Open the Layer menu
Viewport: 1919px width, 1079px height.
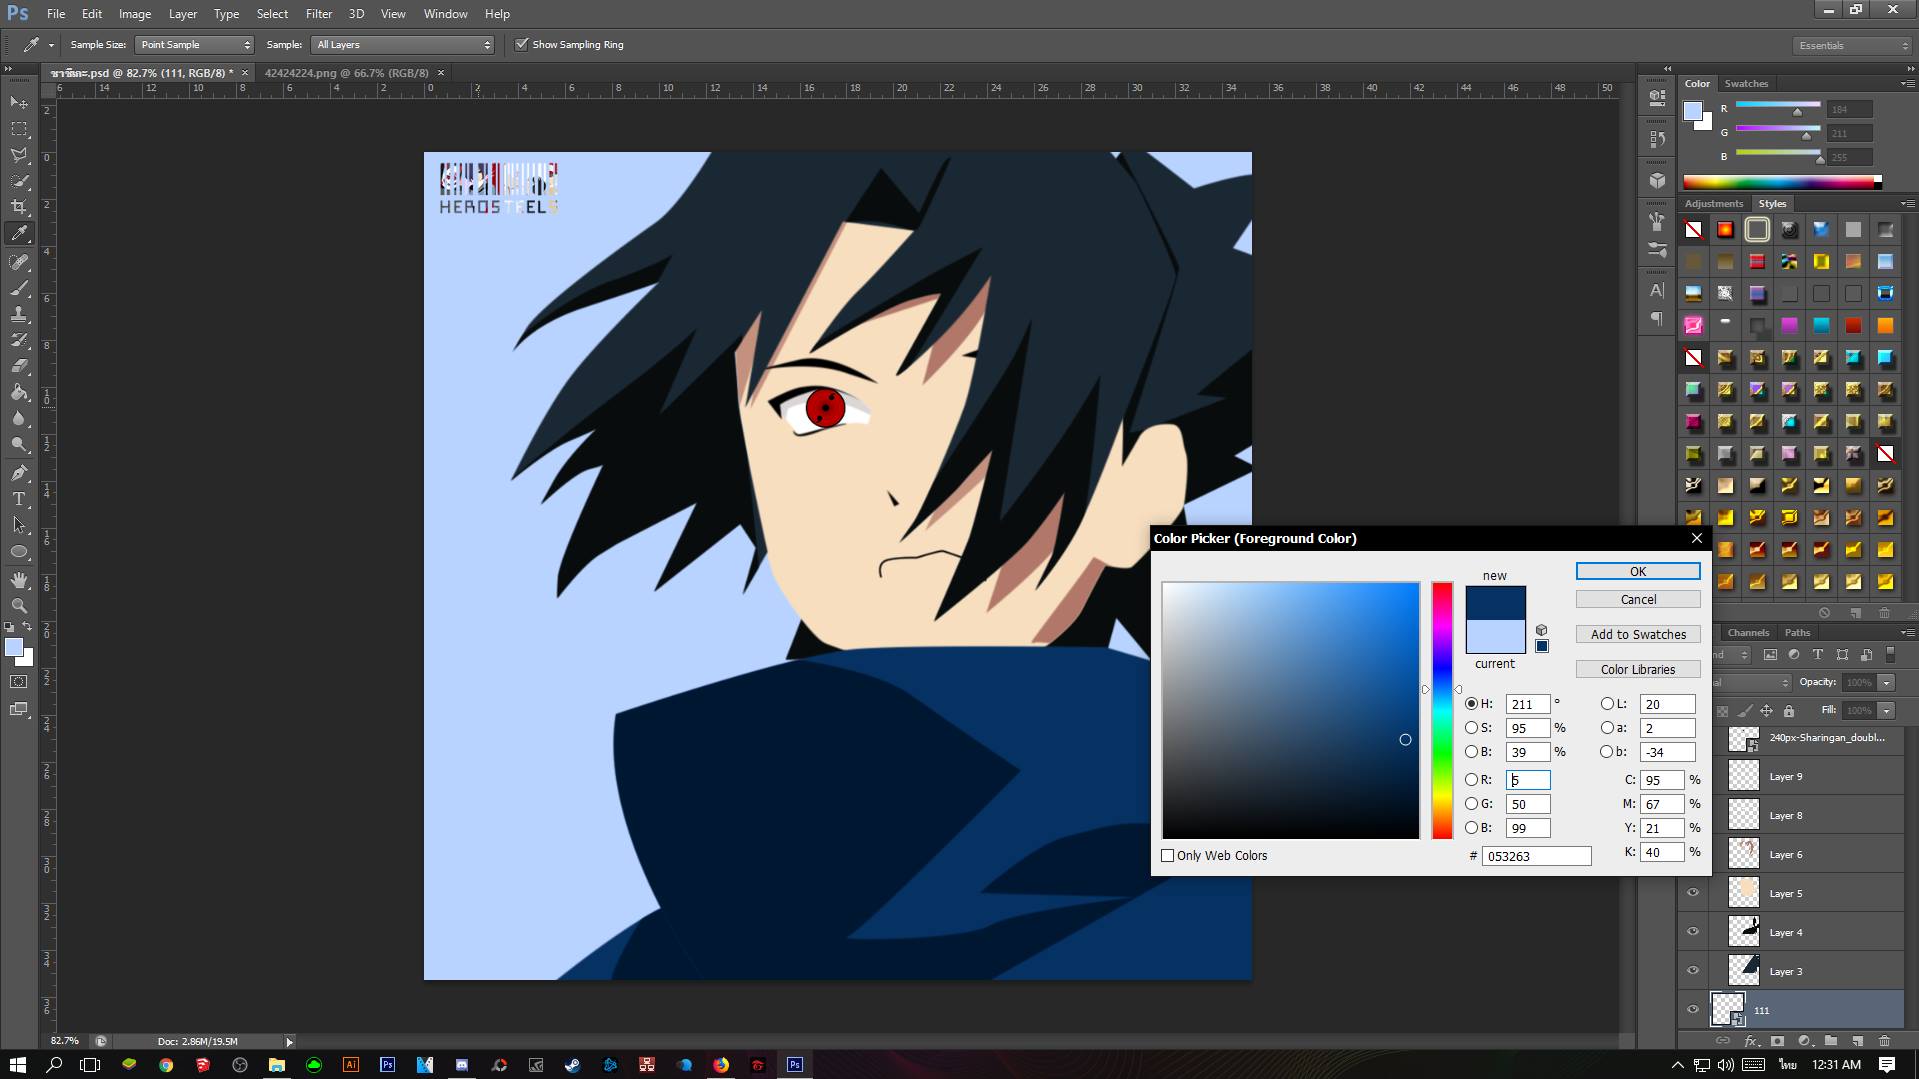[x=182, y=14]
